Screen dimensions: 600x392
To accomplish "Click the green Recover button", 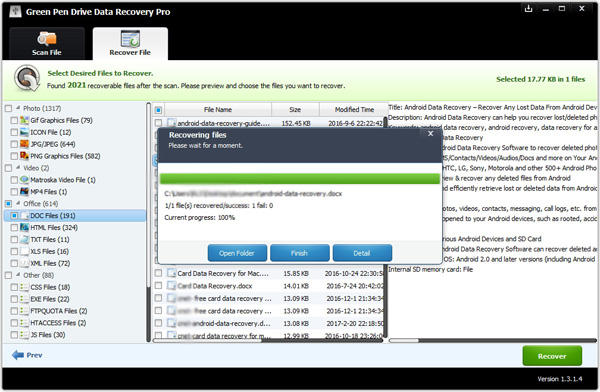I will 552,356.
